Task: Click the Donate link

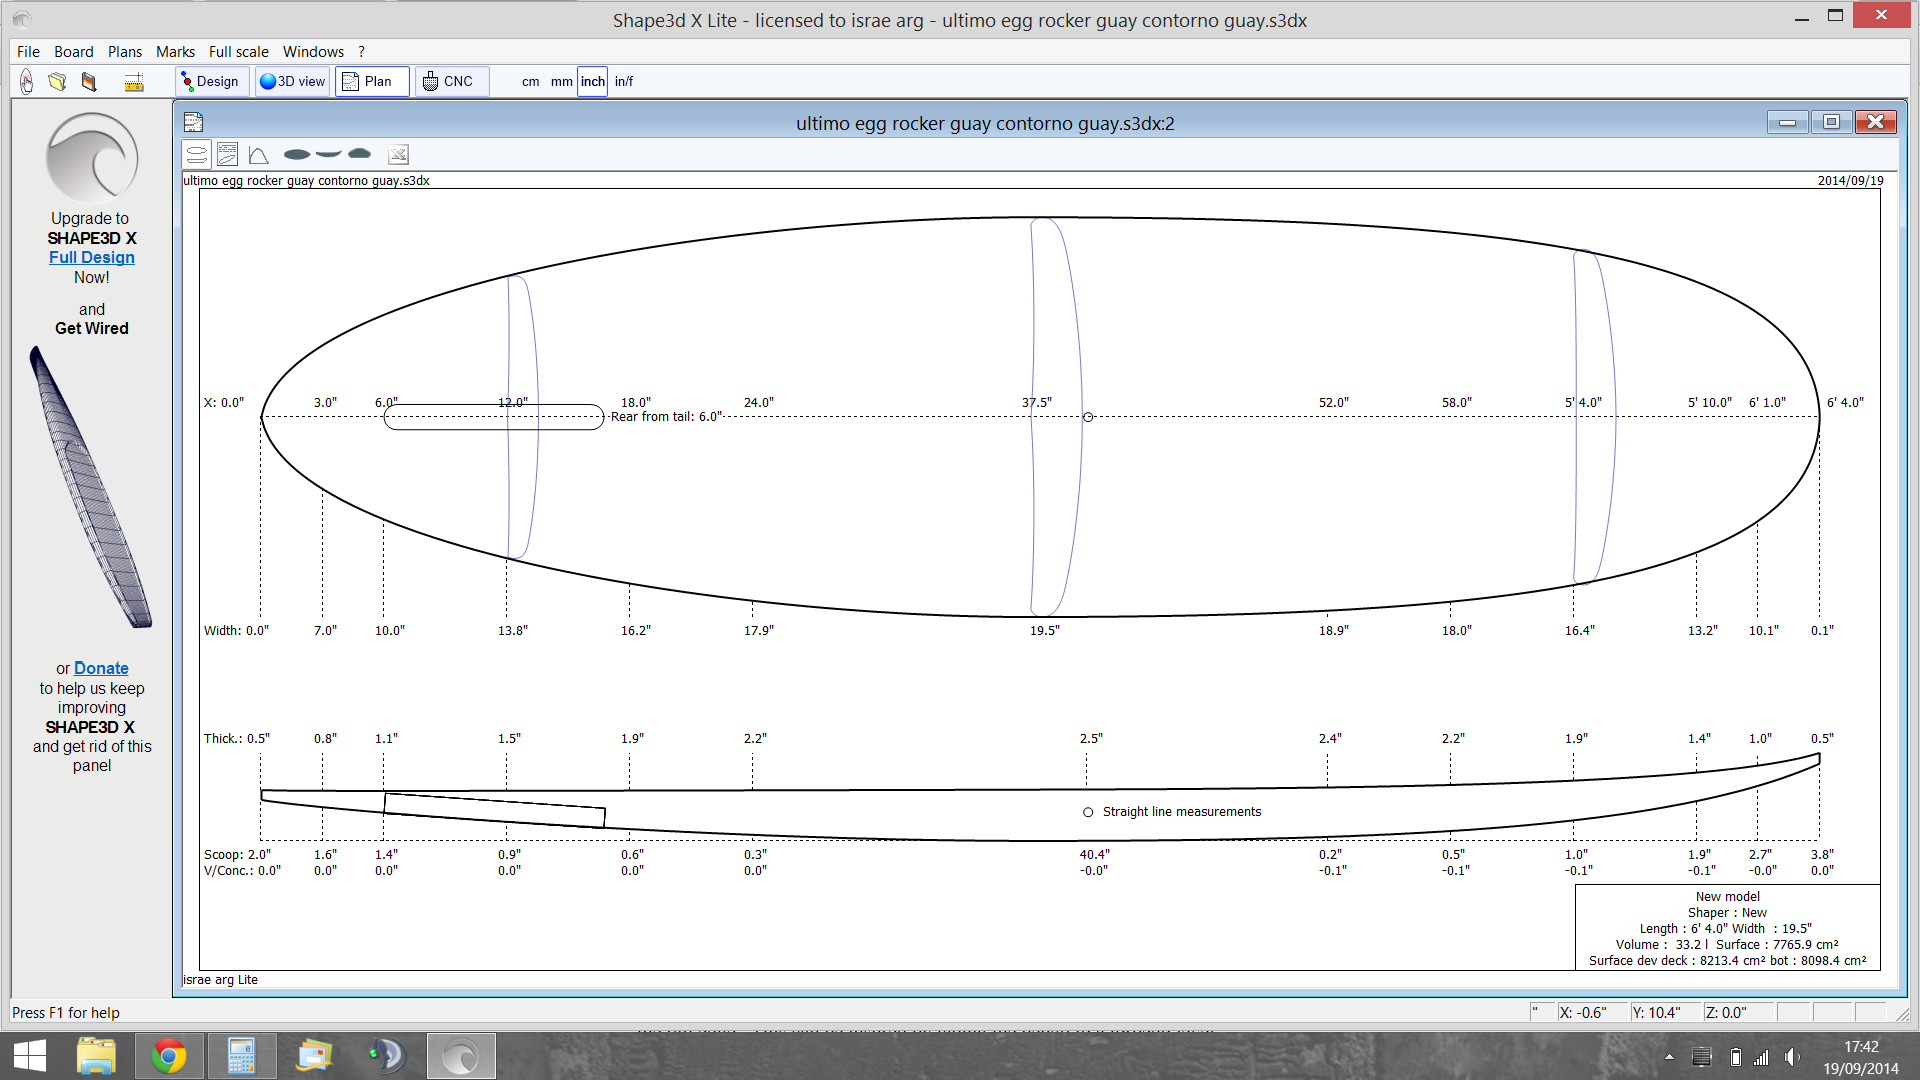Action: tap(101, 668)
